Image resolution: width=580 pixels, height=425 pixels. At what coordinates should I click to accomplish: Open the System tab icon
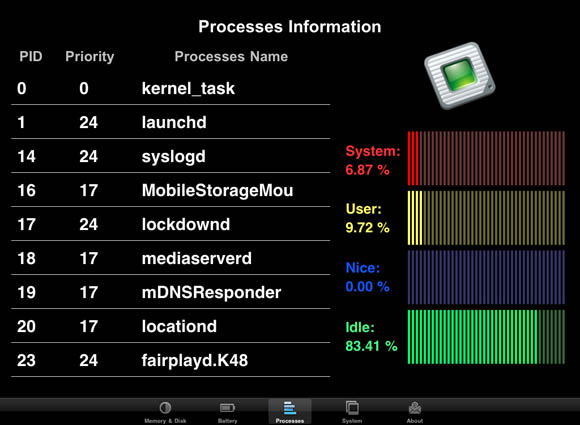tap(352, 408)
